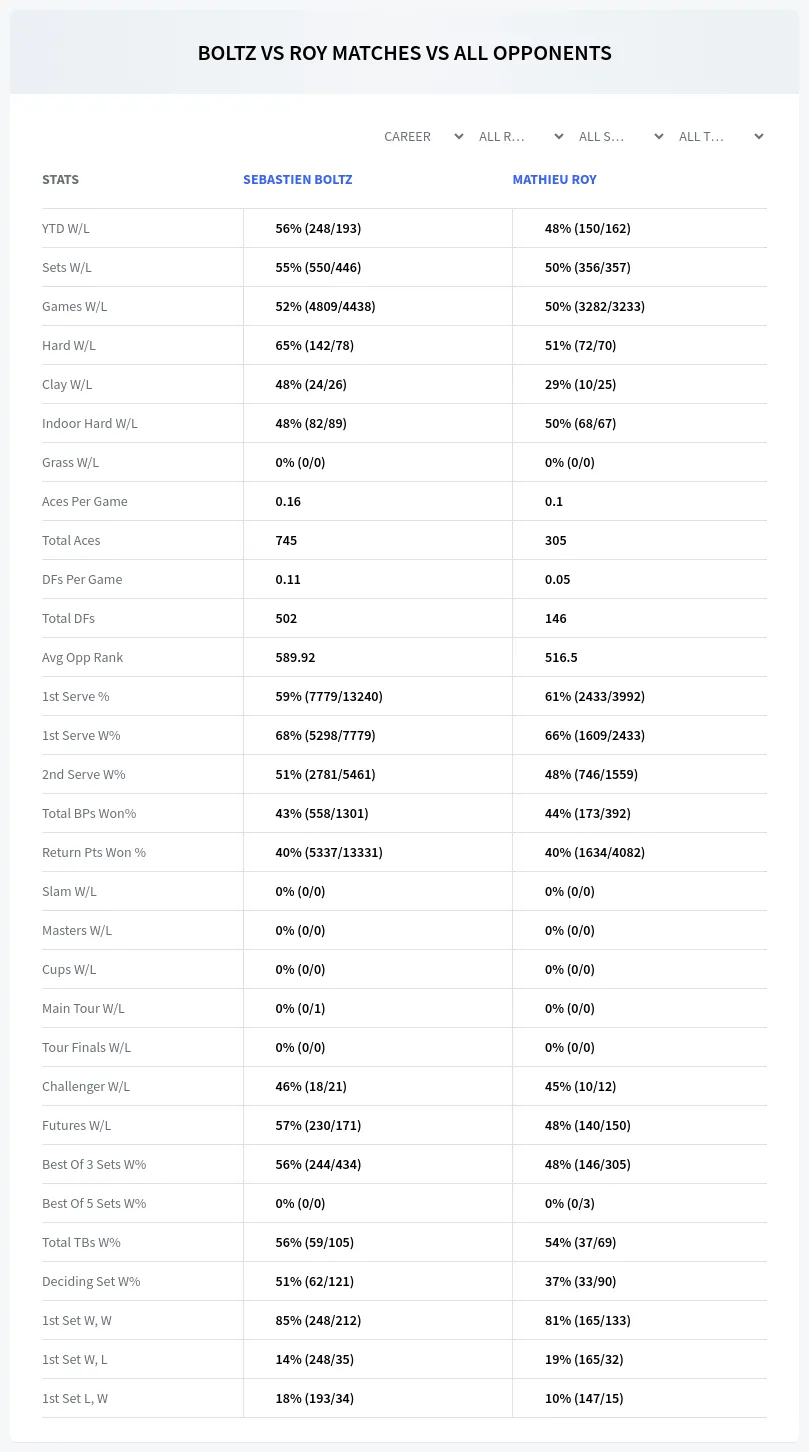Screen dimensions: 809x1452
Task: Click Boltz's Avg Opp Rank 589.92
Action: pos(296,657)
